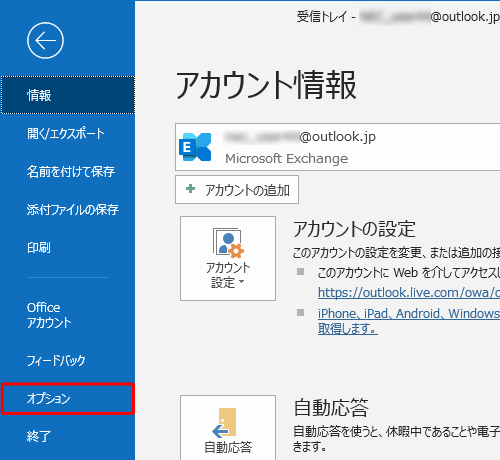Open オプション in the sidebar
The image size is (500, 460).
[x=68, y=399]
